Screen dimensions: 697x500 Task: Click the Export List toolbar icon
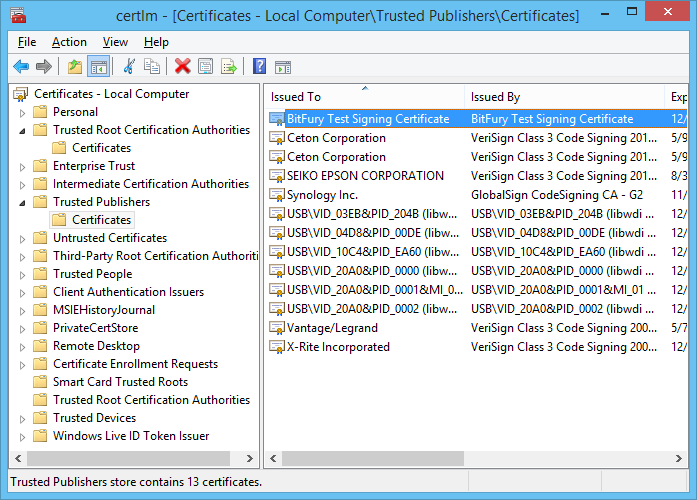229,67
